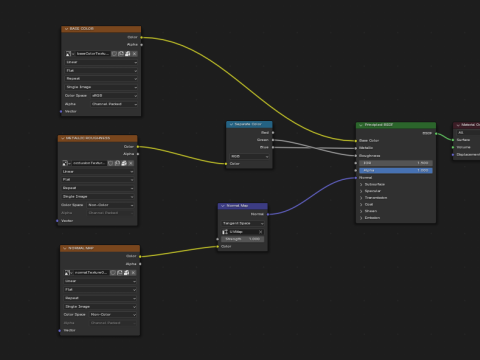
Task: Open Non-Color dropdown in METALLIC ROUGHNESS node
Action: 111,205
